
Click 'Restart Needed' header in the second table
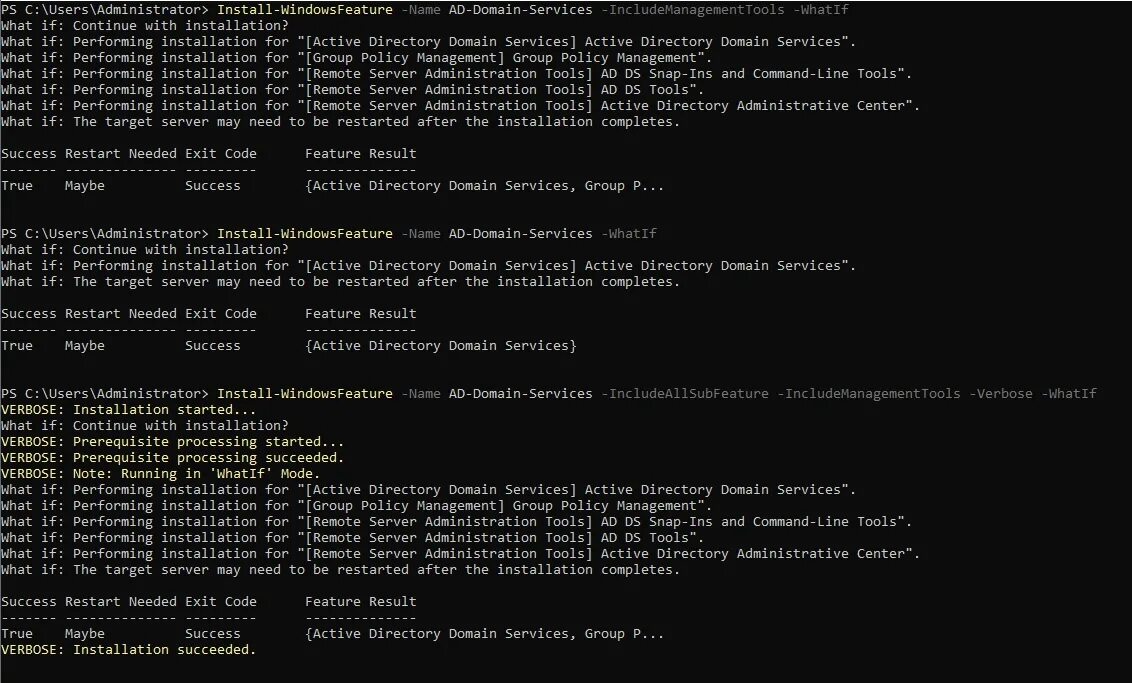tap(120, 314)
